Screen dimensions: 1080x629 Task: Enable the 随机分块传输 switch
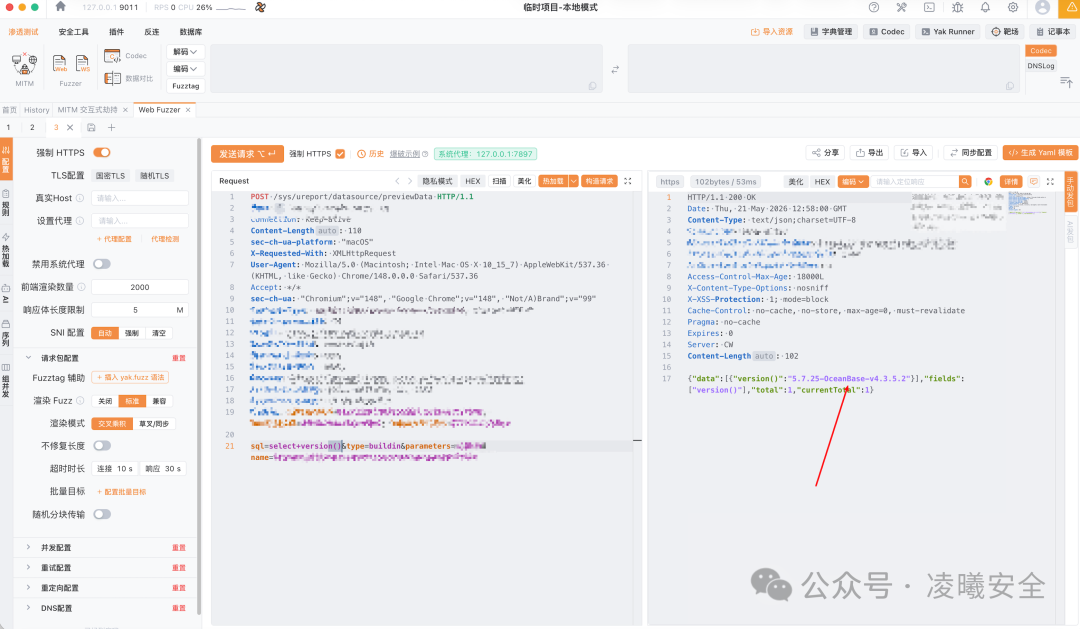point(102,514)
